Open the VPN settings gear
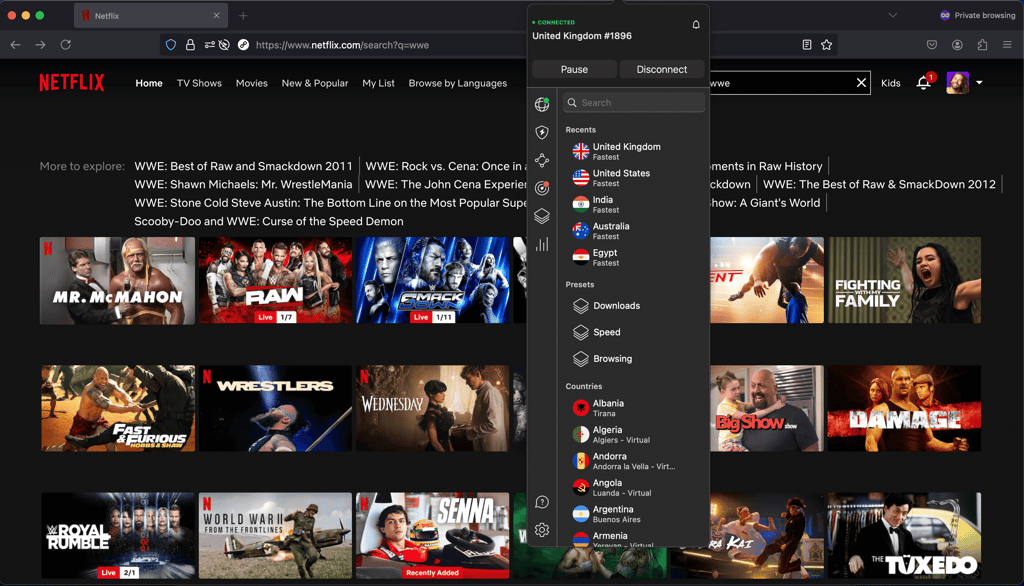 pos(542,530)
